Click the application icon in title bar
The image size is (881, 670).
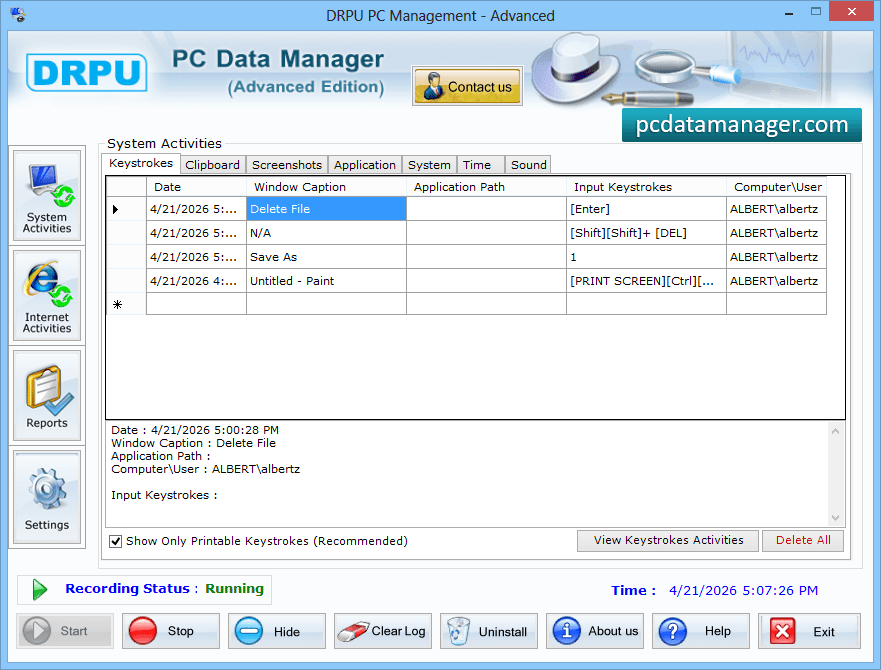click(18, 15)
